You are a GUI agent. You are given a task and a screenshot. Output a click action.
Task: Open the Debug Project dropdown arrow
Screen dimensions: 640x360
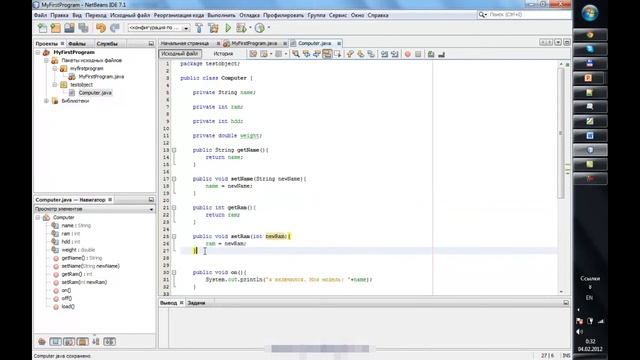coord(250,28)
